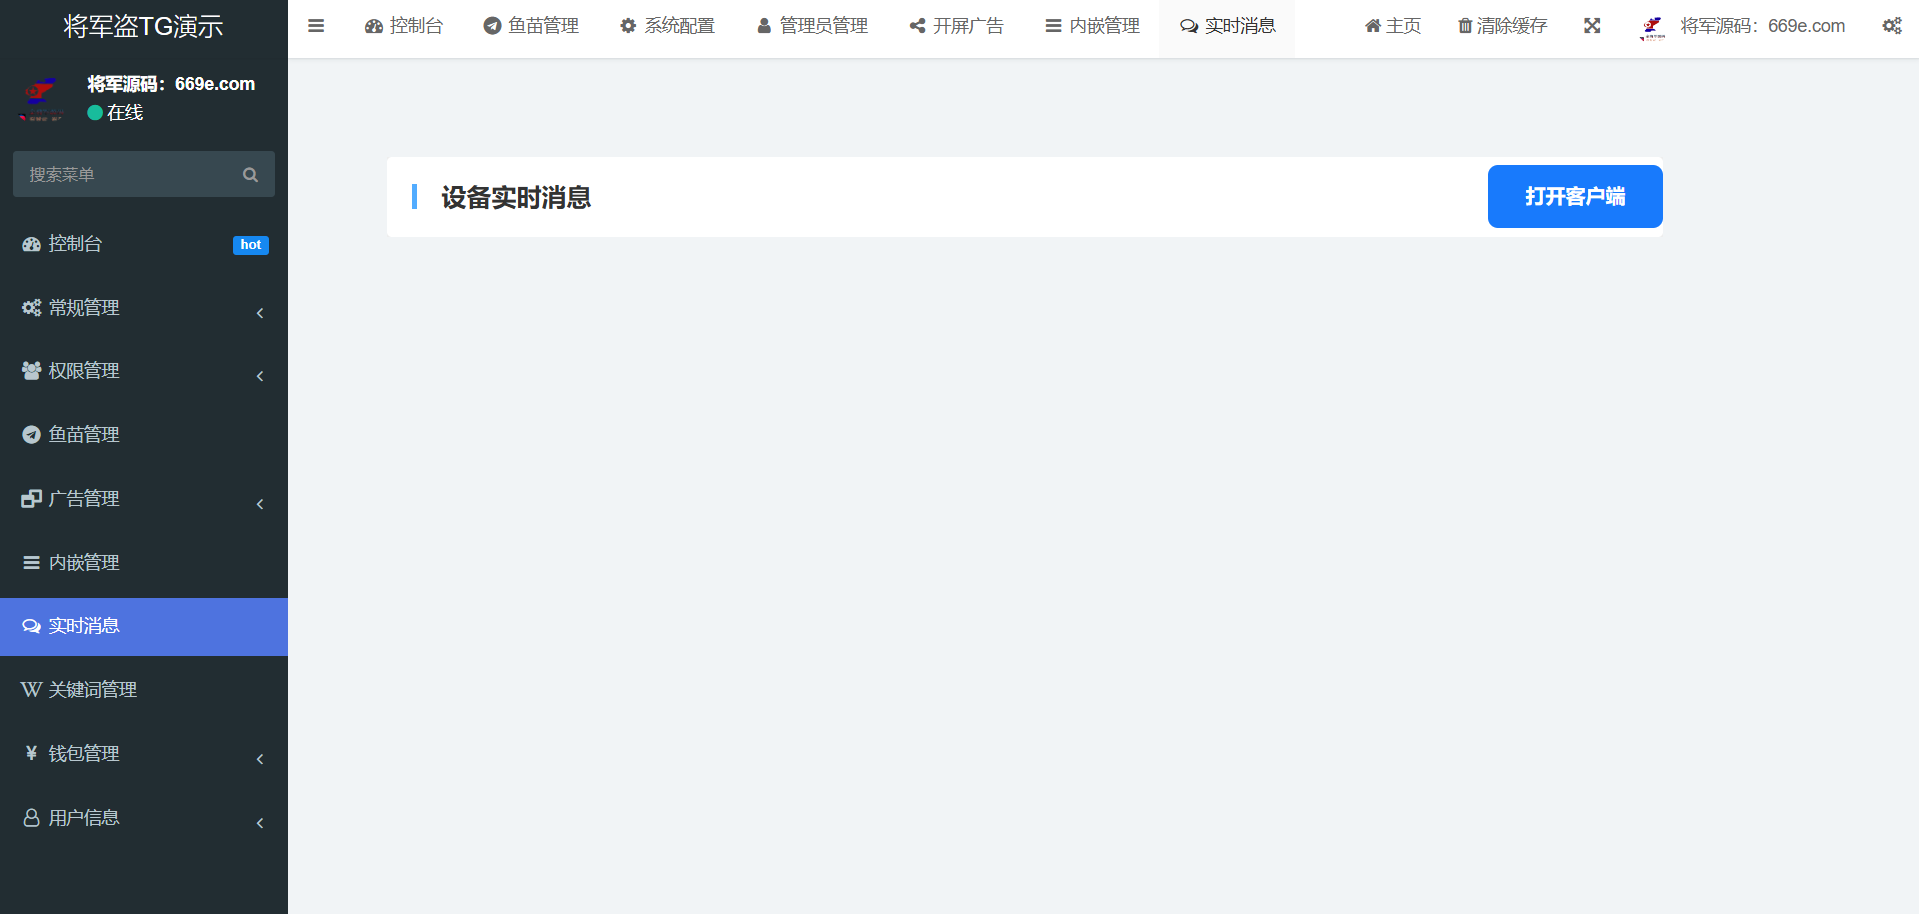Click the dashboard icon beside sidebar 控制台
Image resolution: width=1919 pixels, height=914 pixels.
[32, 244]
